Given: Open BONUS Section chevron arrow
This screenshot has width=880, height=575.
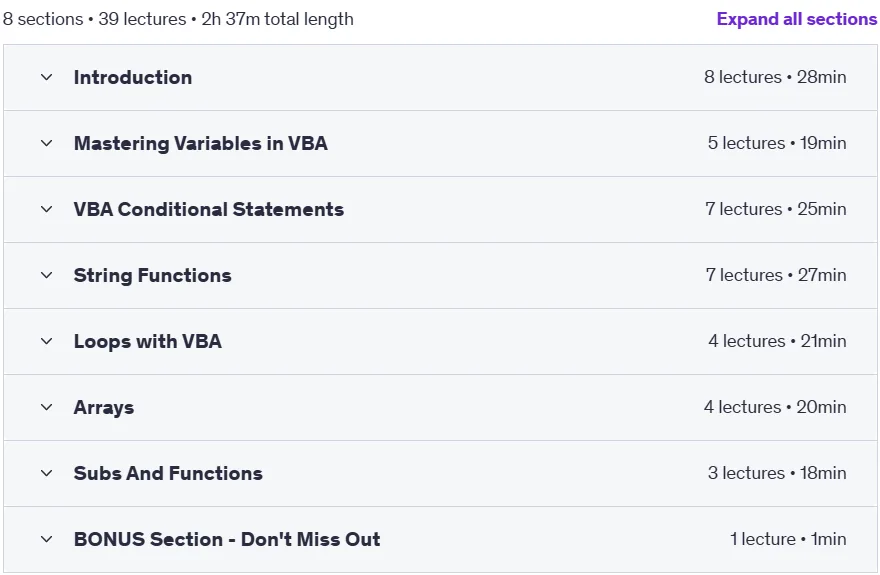Looking at the screenshot, I should coord(47,539).
